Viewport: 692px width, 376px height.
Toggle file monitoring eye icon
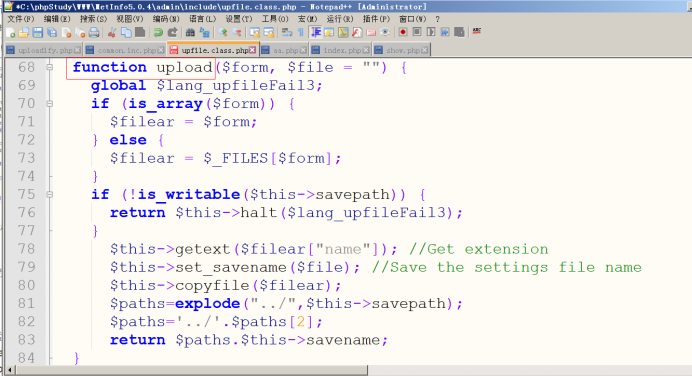click(385, 32)
